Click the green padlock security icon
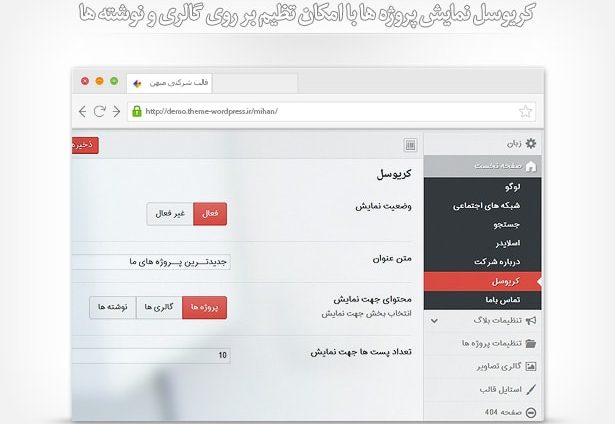Viewport: 615px width, 424px height. pos(137,111)
